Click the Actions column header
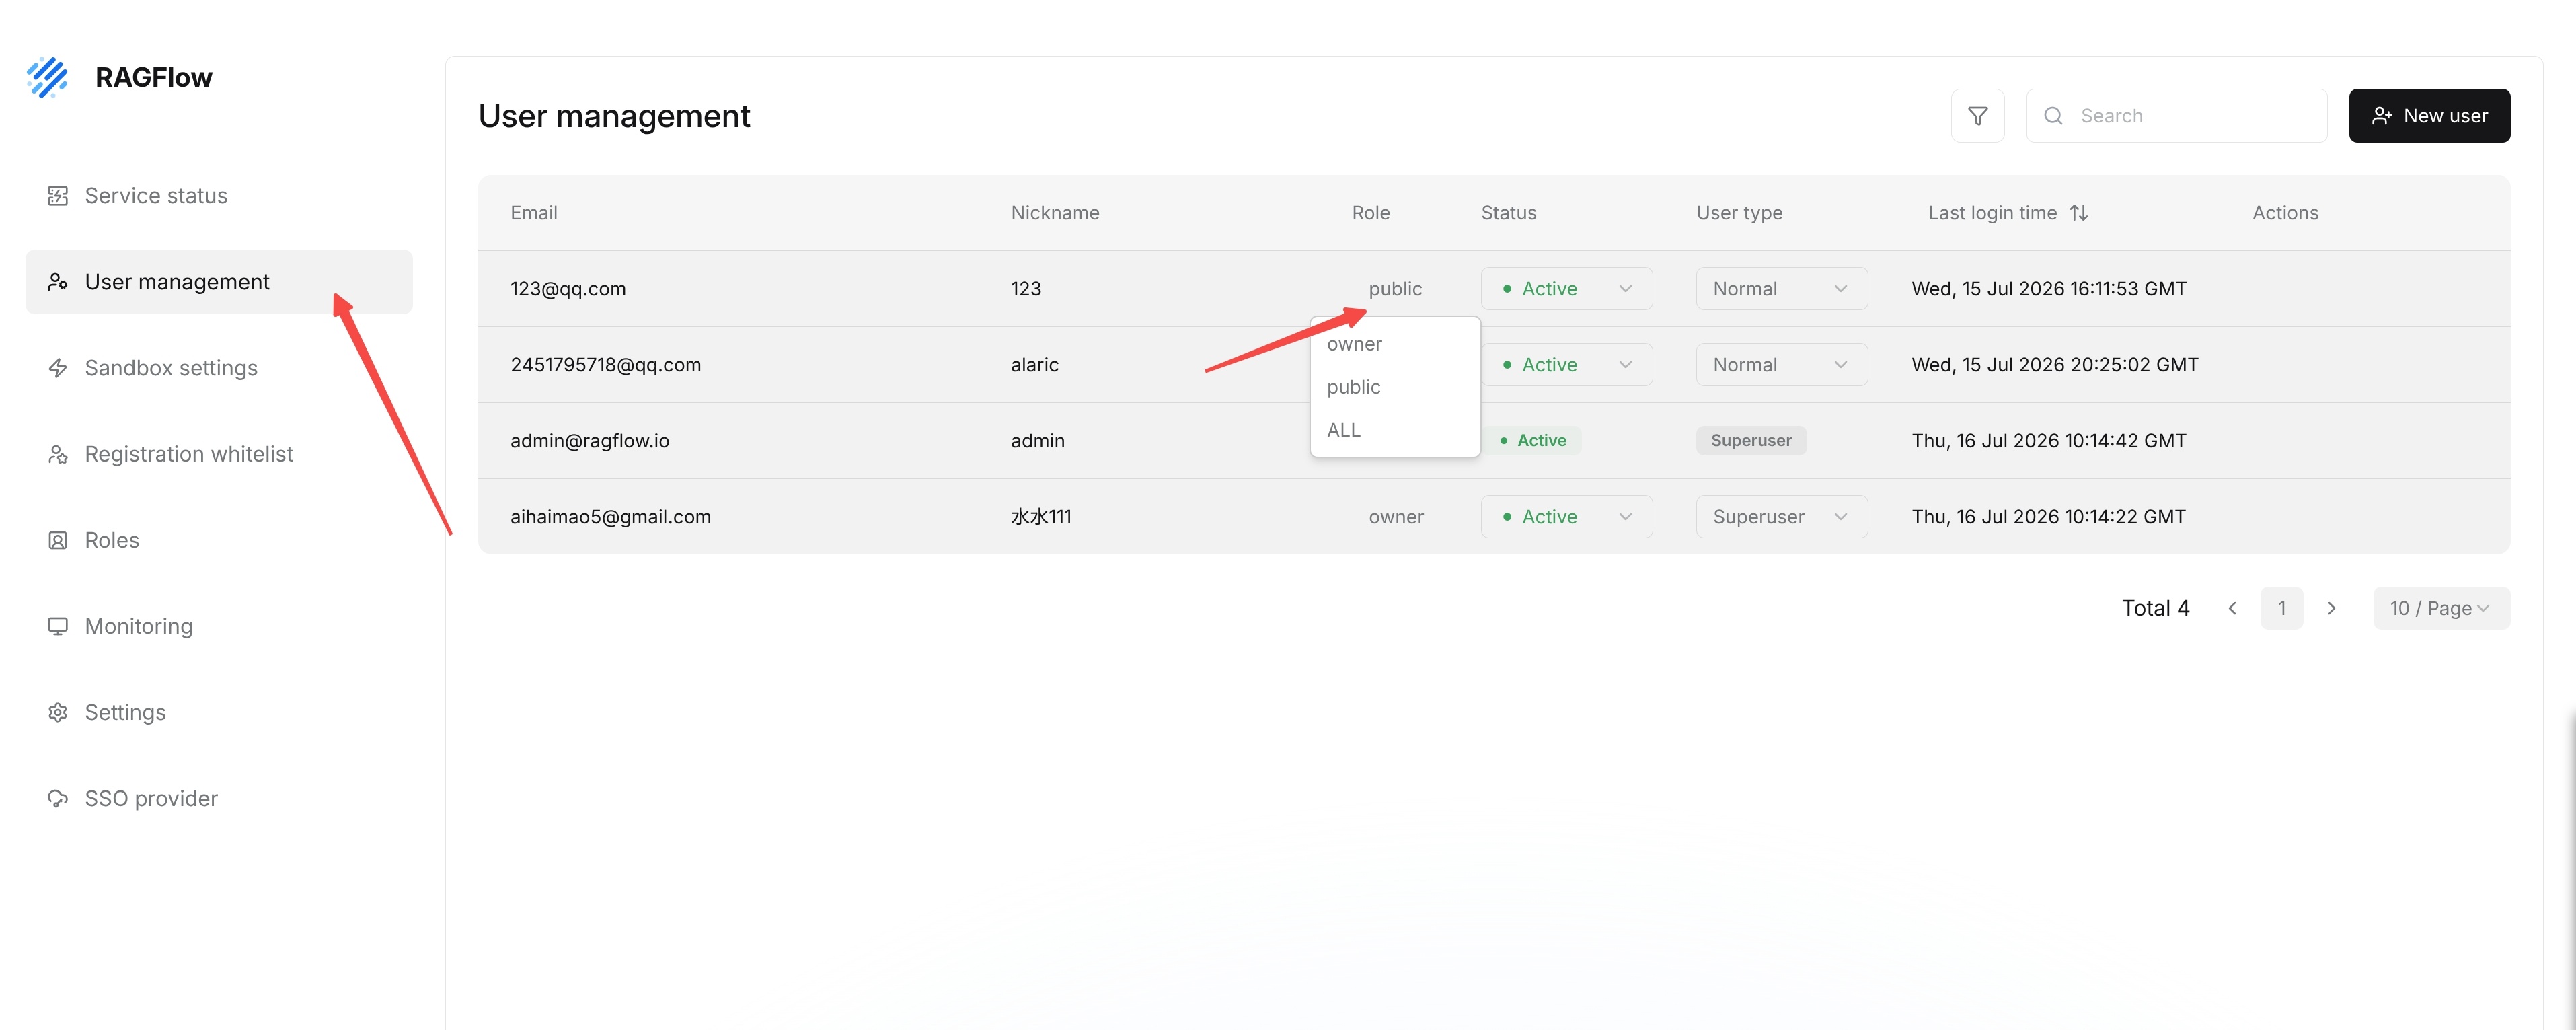2576x1030 pixels. click(2285, 213)
